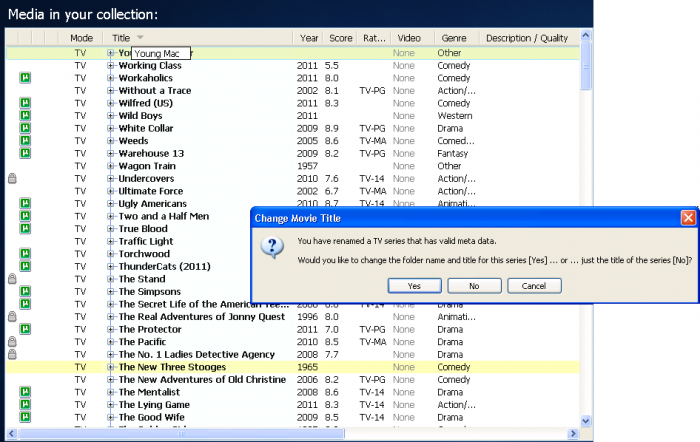Click the green icon beside Wild Boys
700x442 pixels.
coord(25,115)
